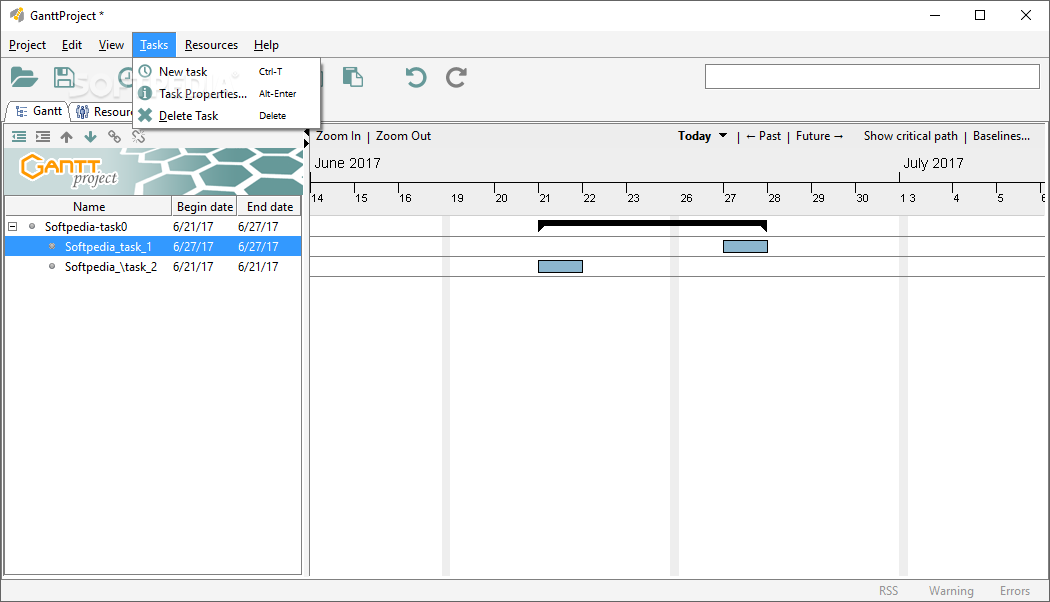Click the Name column header
The height and width of the screenshot is (602, 1050).
coord(88,206)
